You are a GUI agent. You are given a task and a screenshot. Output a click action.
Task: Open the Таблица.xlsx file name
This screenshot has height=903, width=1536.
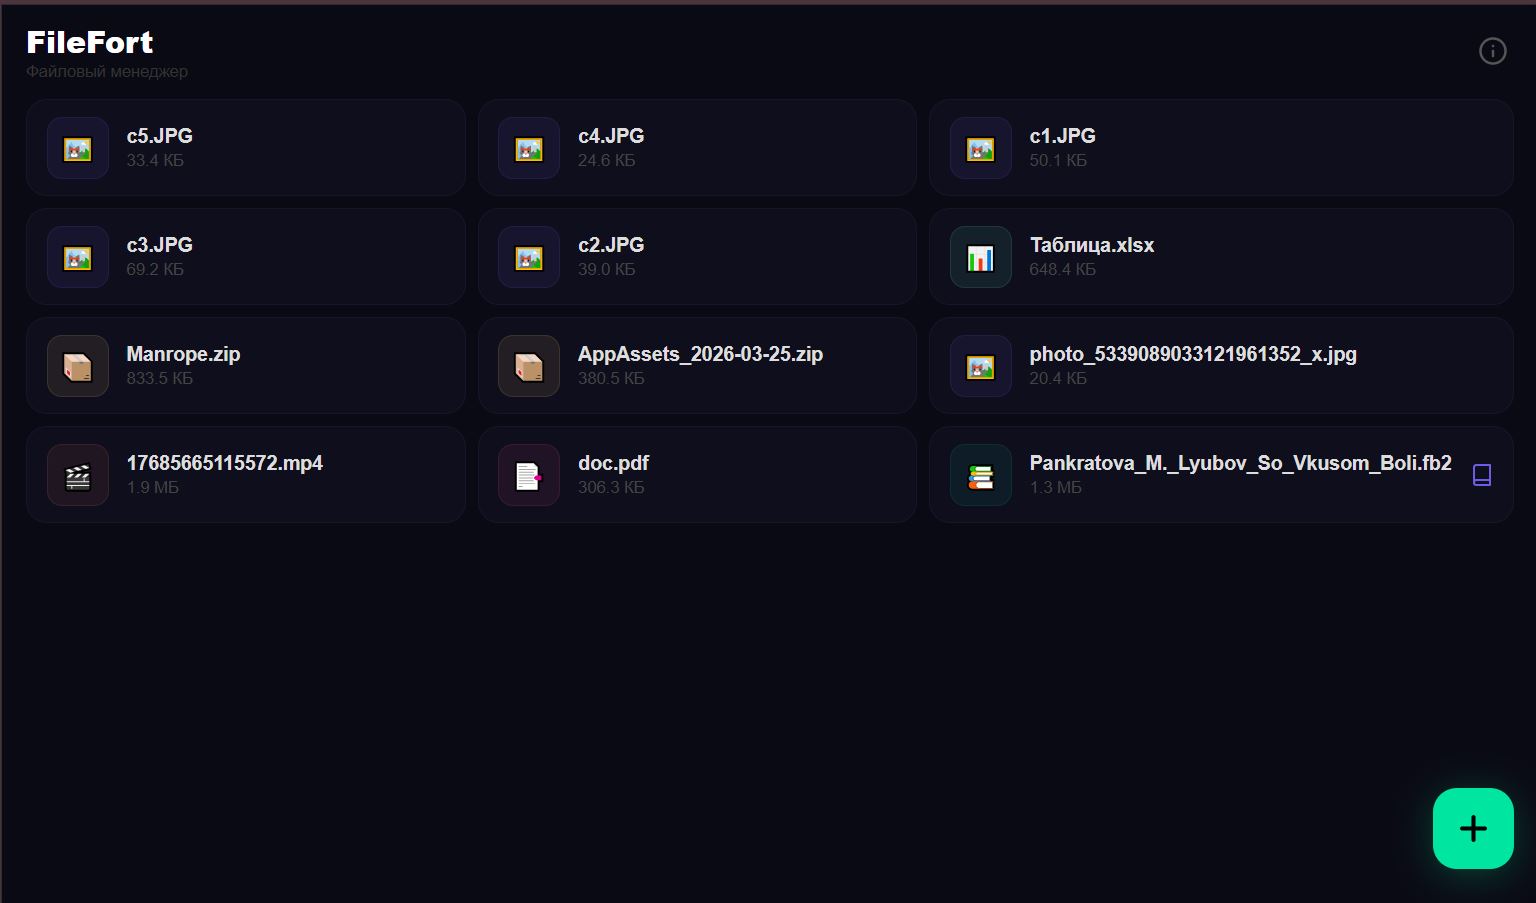pos(1091,245)
